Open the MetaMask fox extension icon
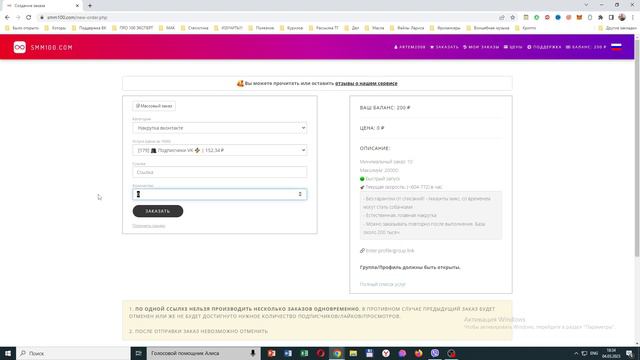This screenshot has height=360, width=640. (579, 18)
